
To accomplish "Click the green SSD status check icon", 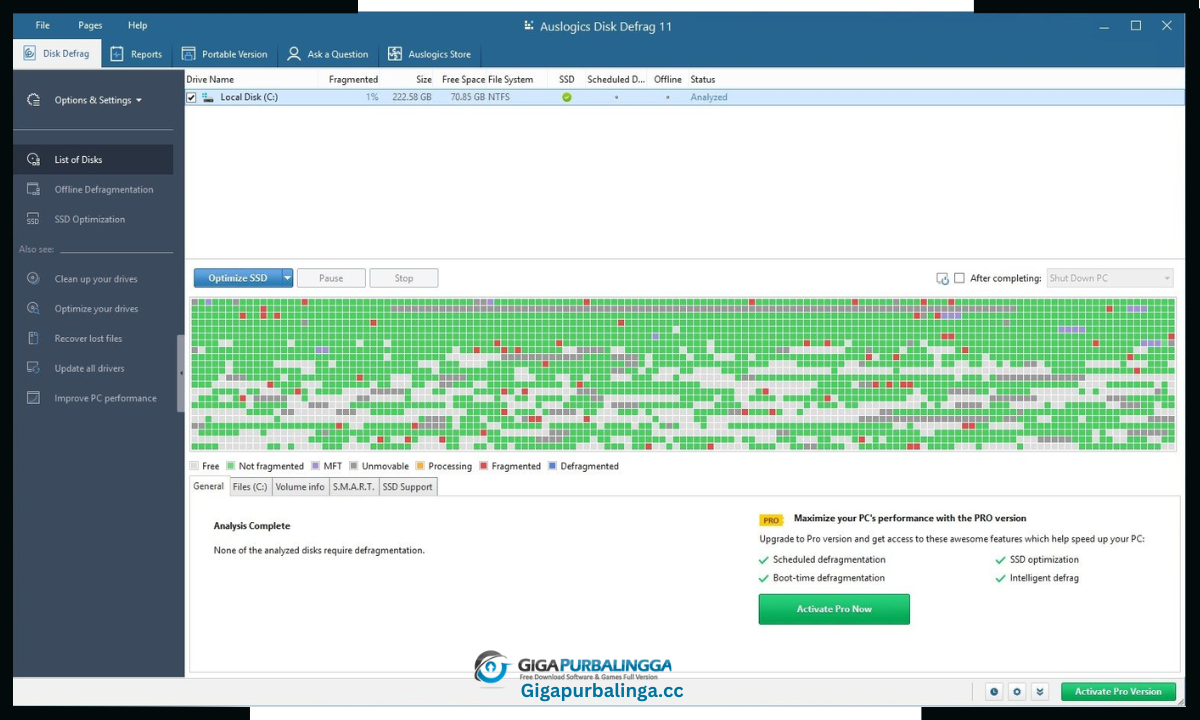I will pos(567,97).
